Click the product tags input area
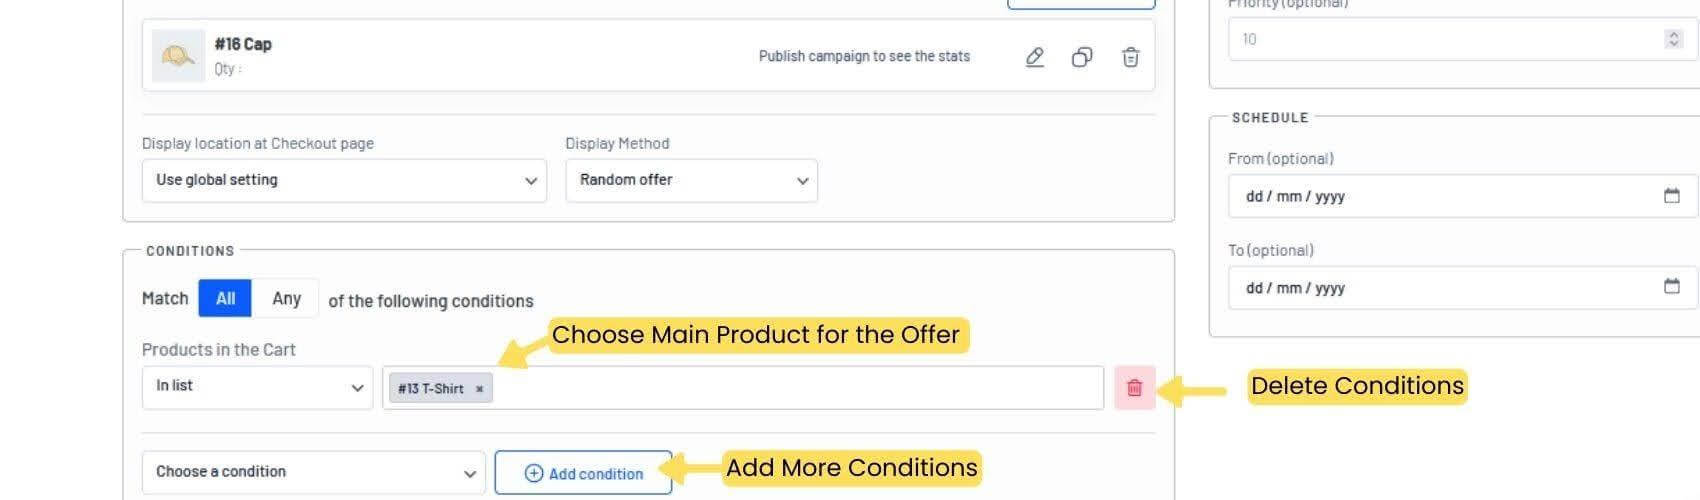 (x=742, y=388)
